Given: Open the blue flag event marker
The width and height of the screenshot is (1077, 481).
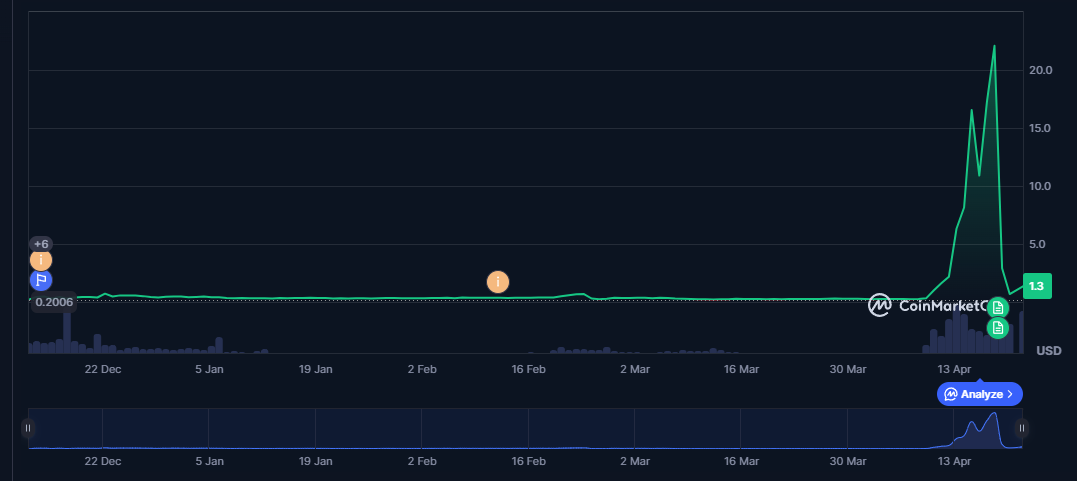Looking at the screenshot, I should pyautogui.click(x=41, y=280).
